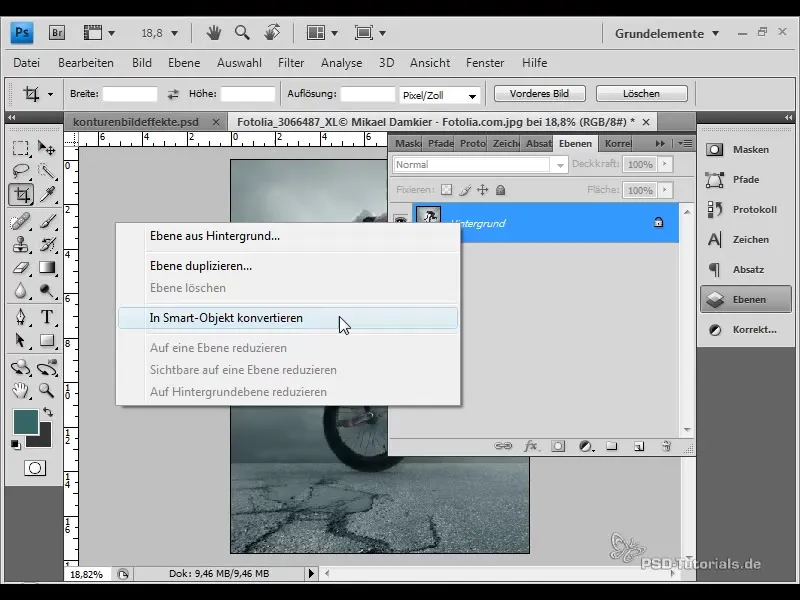Select the Gradient tool
Viewport: 800px width, 600px height.
47,267
